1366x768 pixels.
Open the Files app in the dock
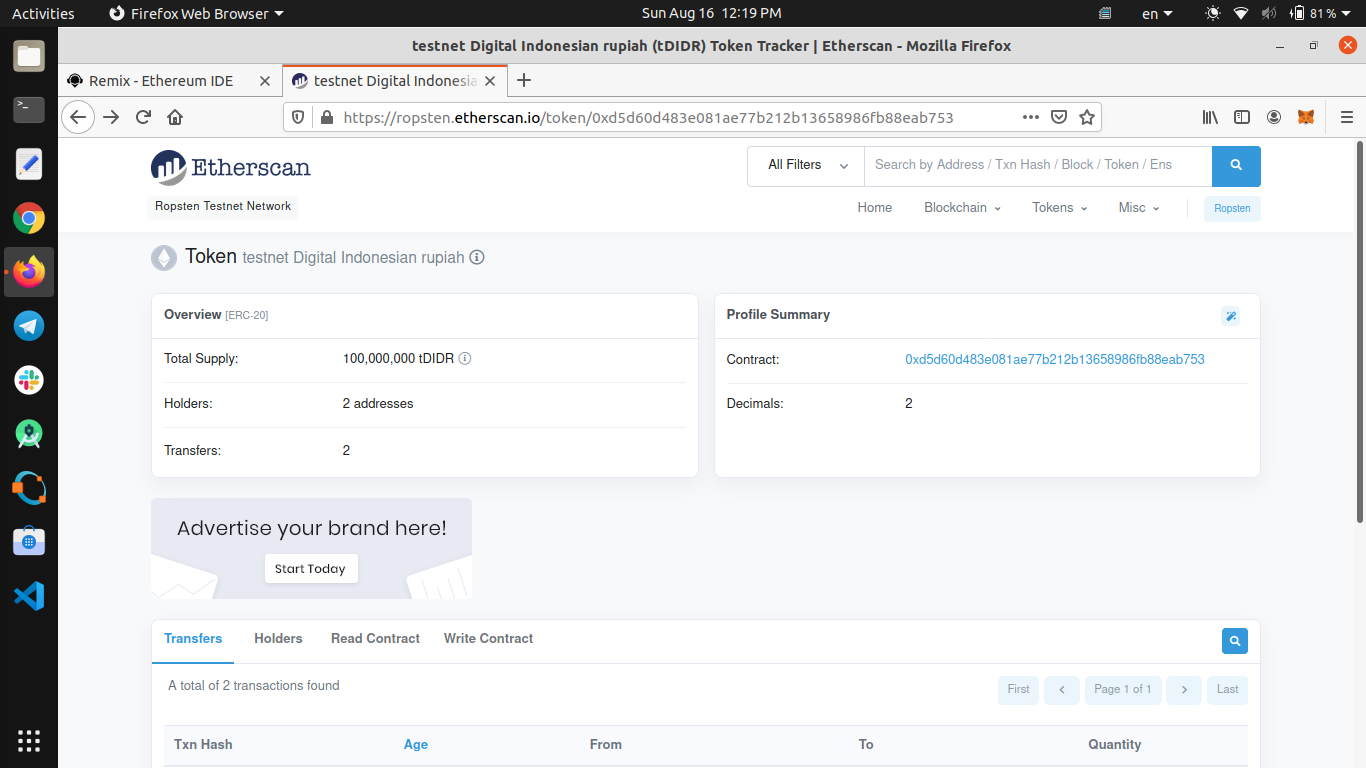coord(29,56)
